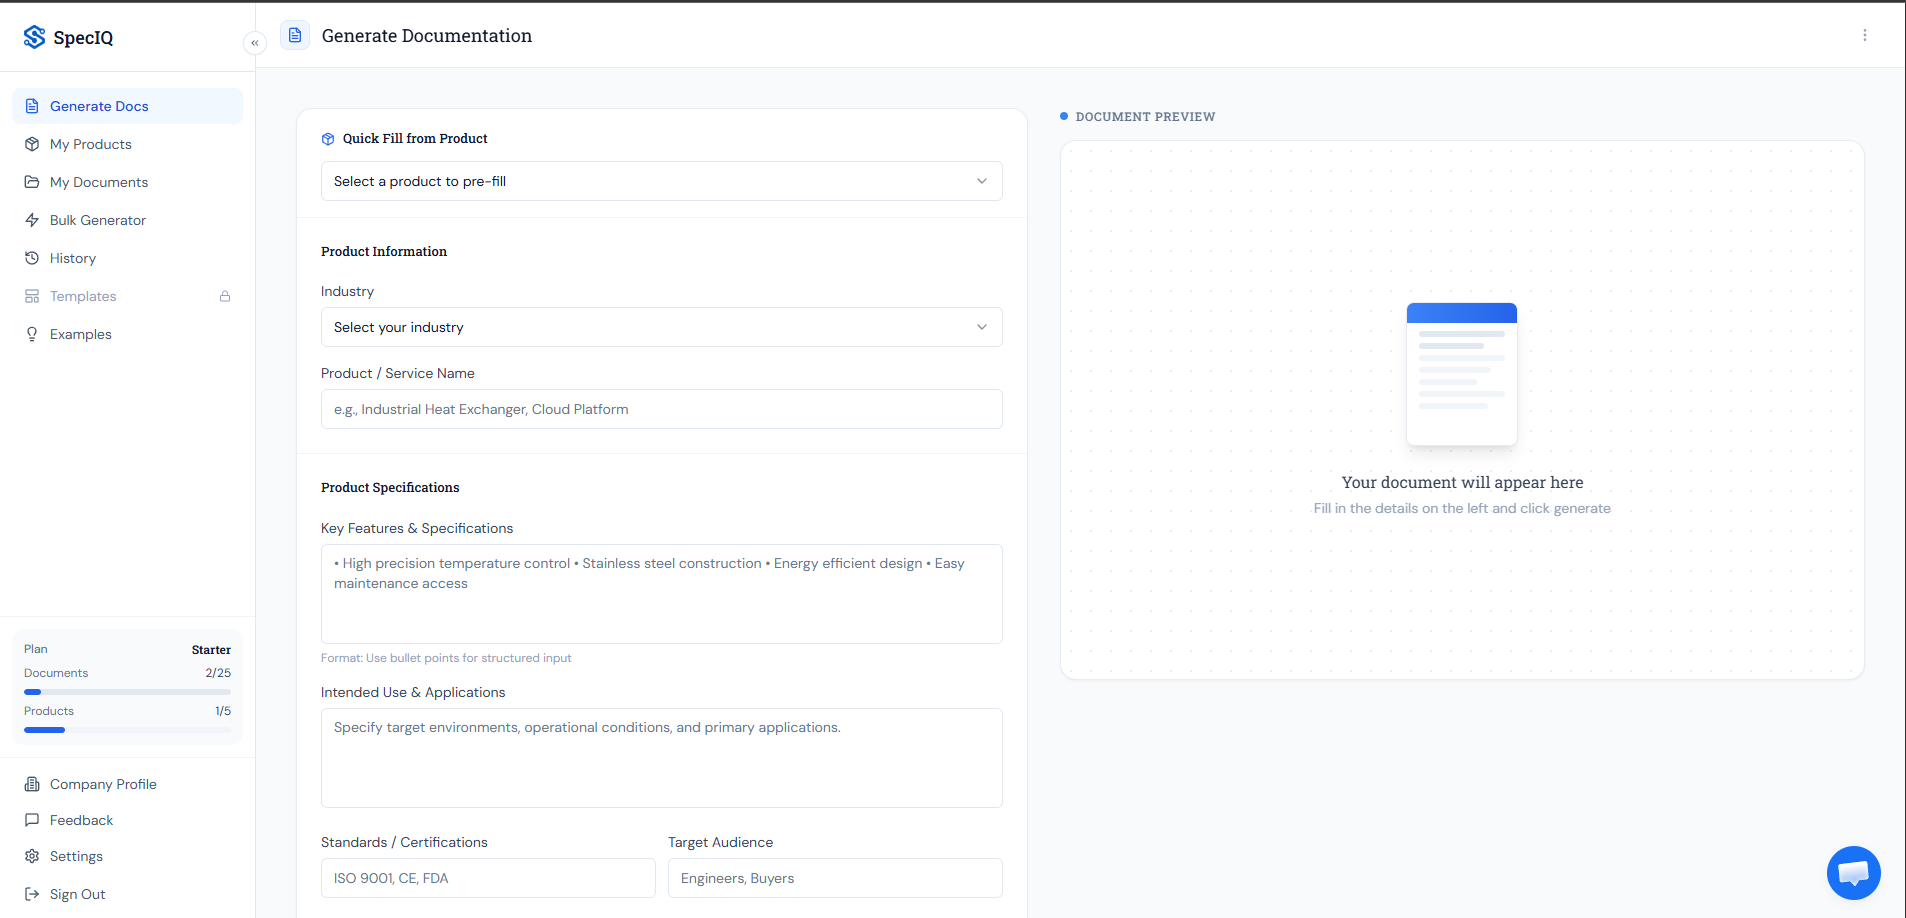Click the Generate Documentation page title
Viewport: 1906px width, 918px height.
click(427, 36)
